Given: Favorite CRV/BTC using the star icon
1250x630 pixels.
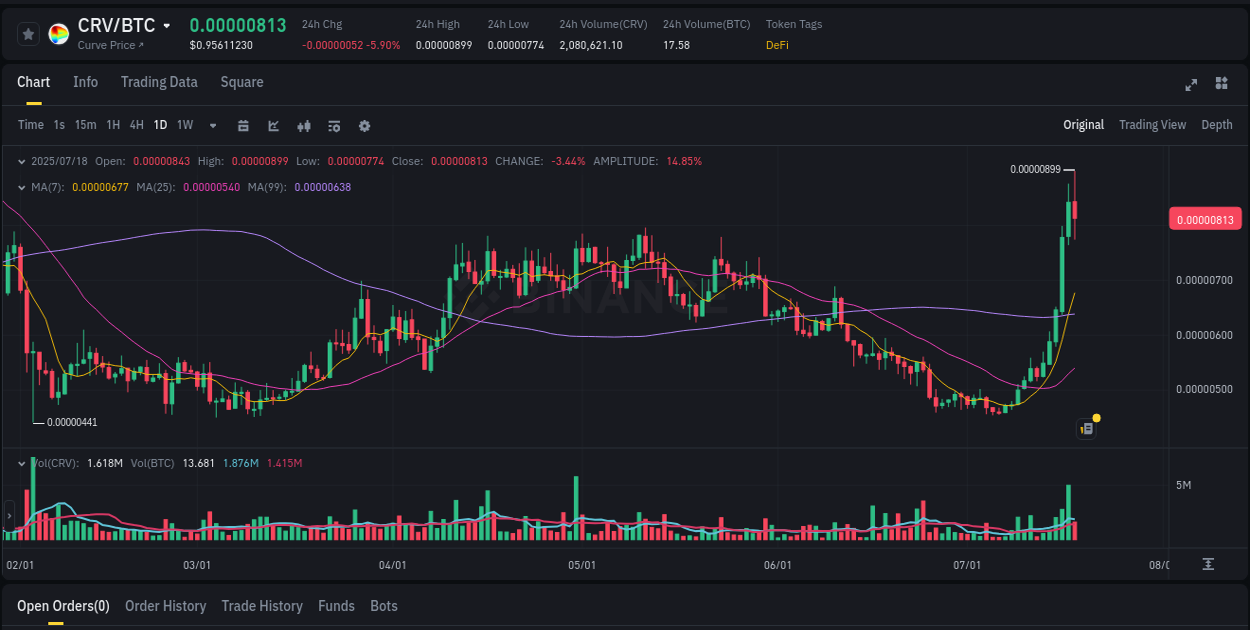Looking at the screenshot, I should click(28, 33).
